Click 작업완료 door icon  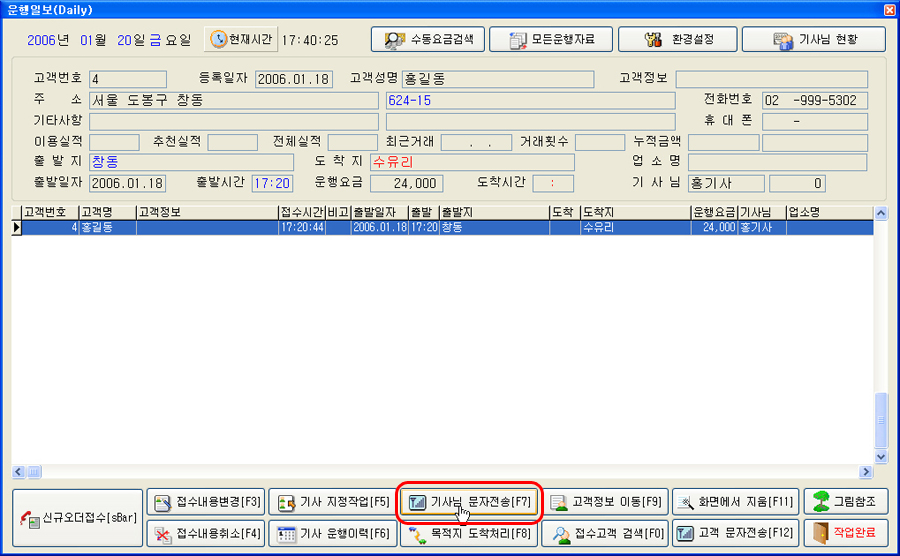tap(821, 534)
